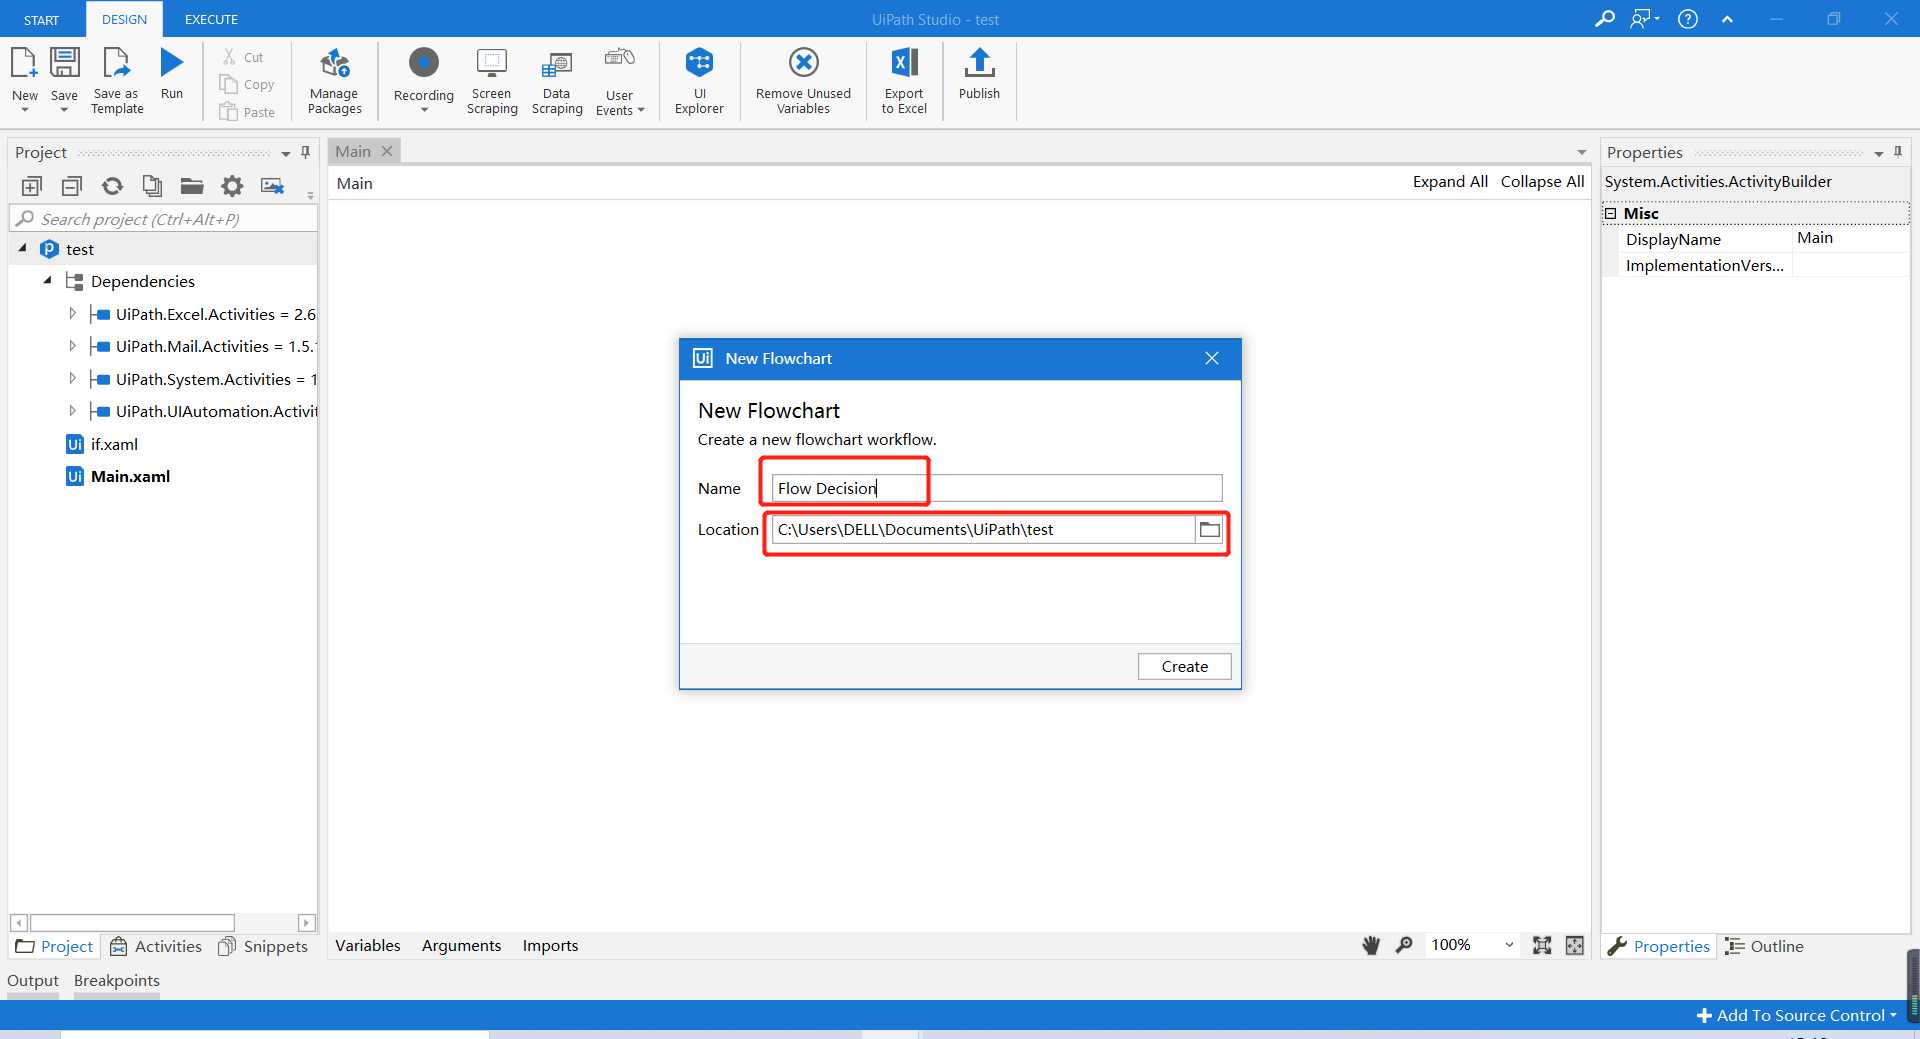Click Collapse All in designer
1920x1039 pixels.
pyautogui.click(x=1542, y=182)
